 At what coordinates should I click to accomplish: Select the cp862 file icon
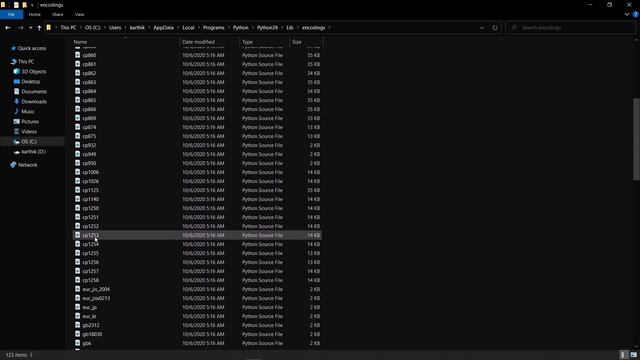pos(78,73)
